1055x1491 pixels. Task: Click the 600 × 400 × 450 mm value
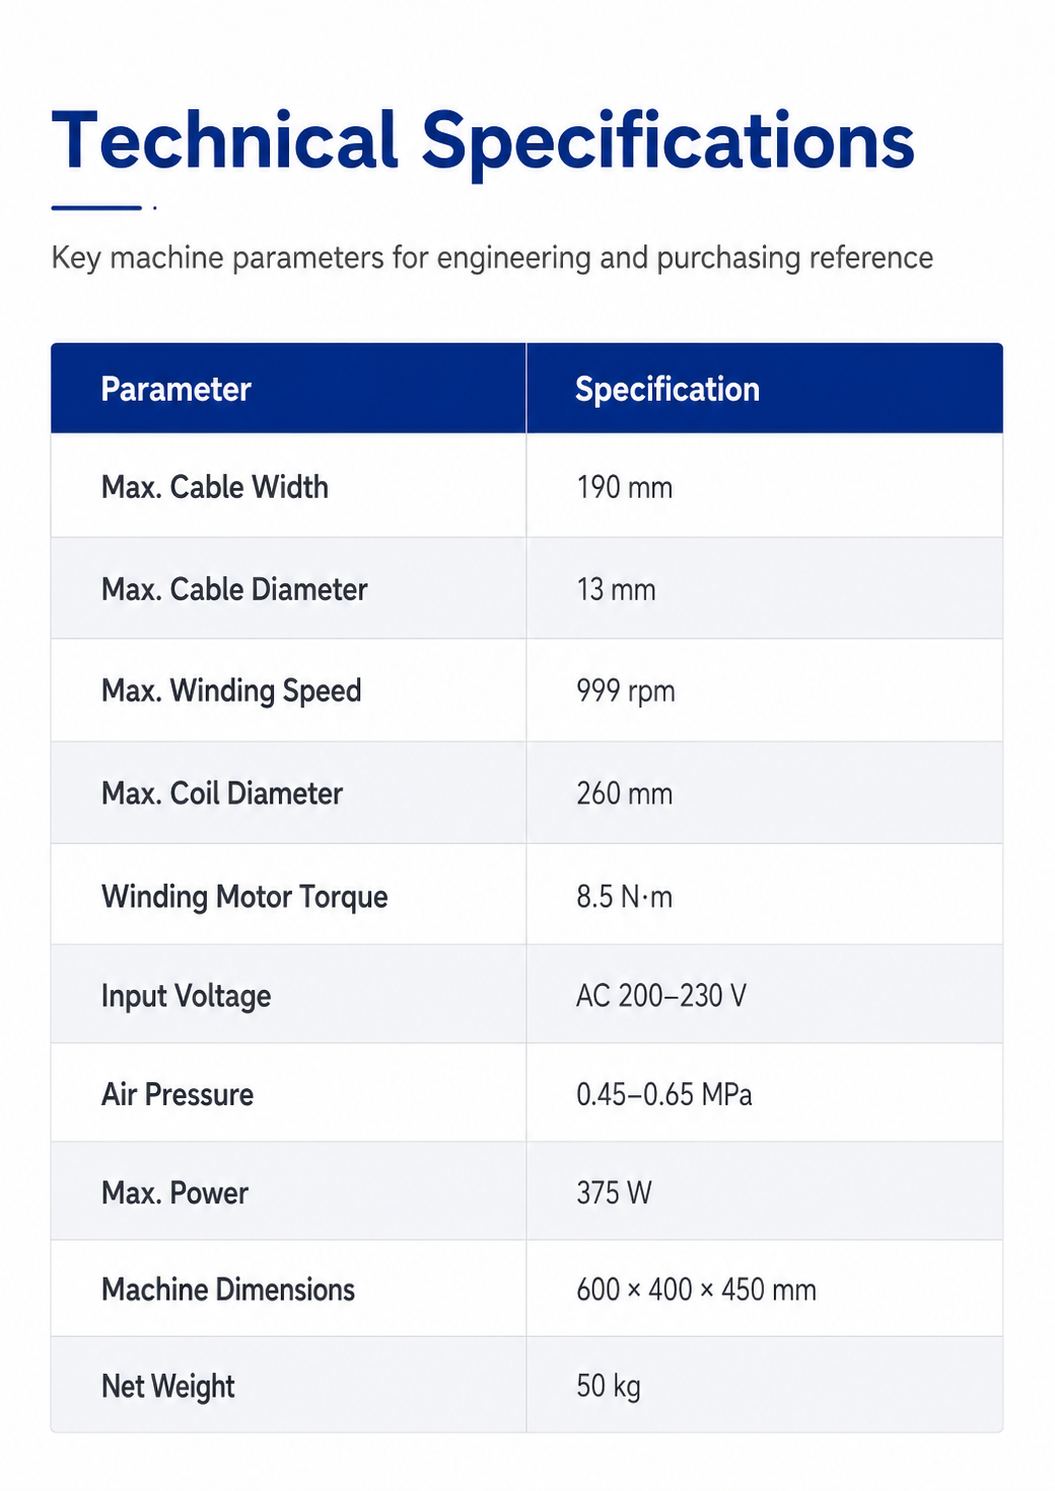point(696,1289)
